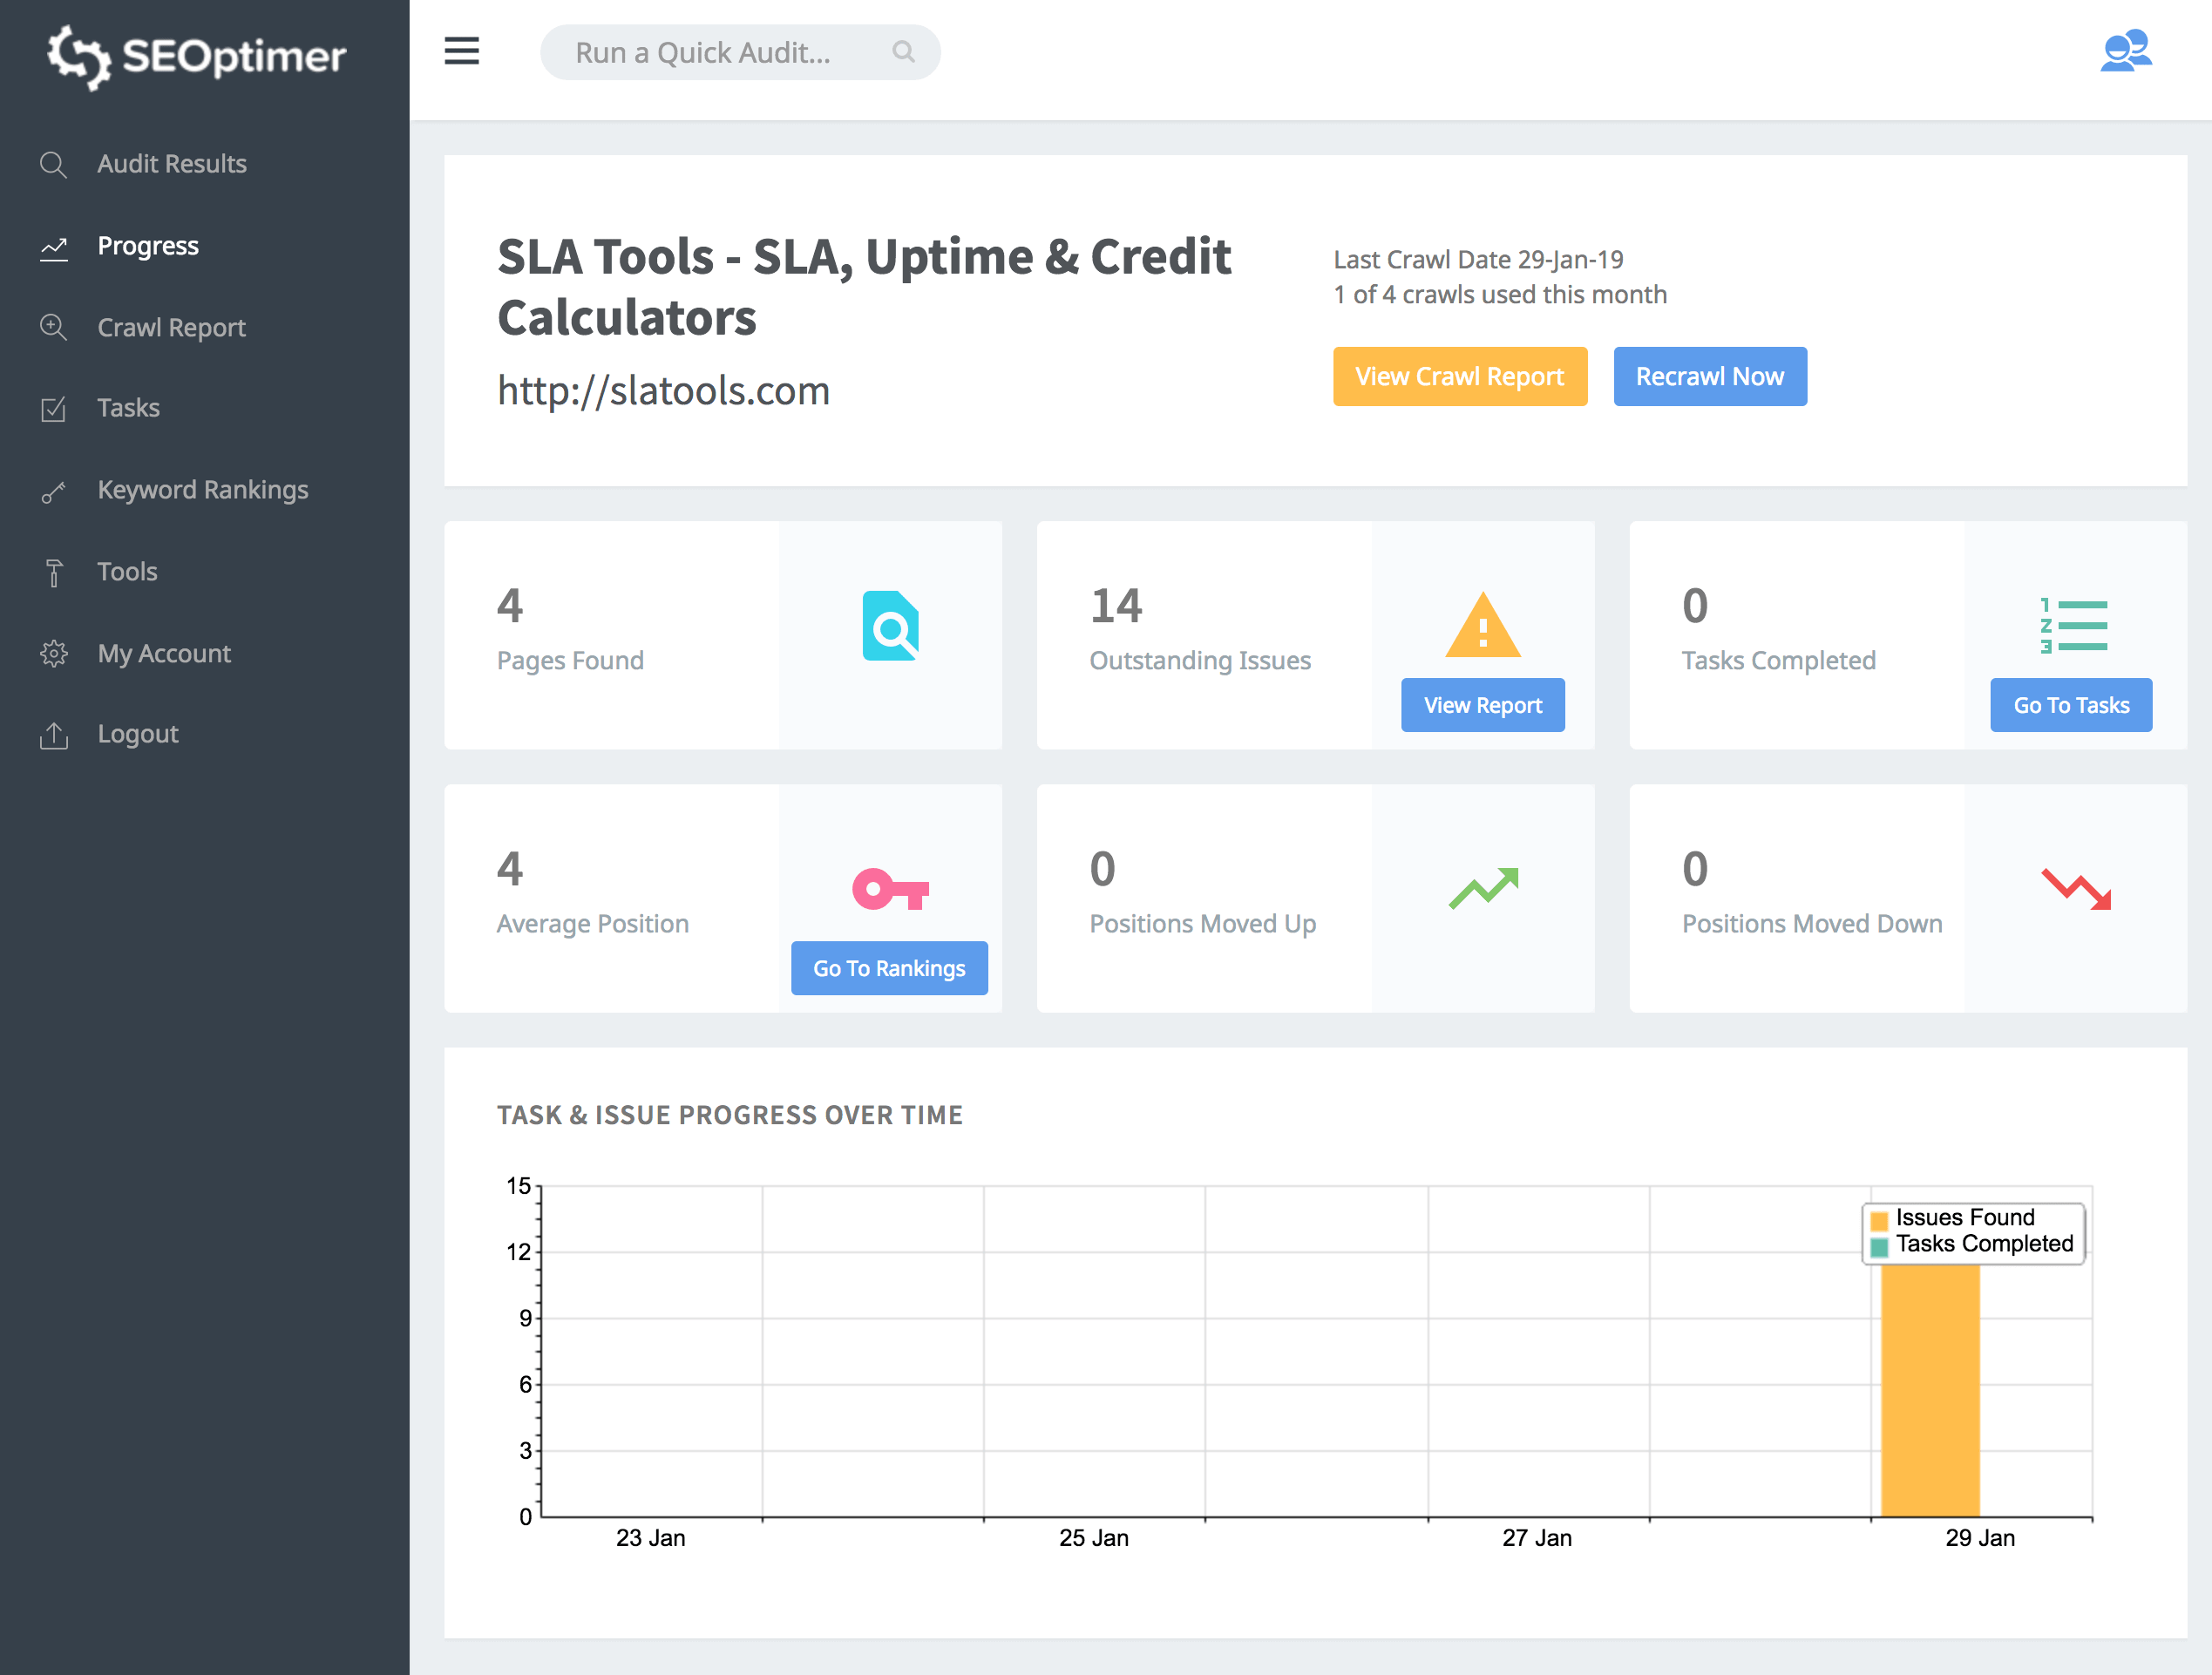This screenshot has width=2212, height=1675.
Task: Select the Progress menu item
Action: (146, 245)
